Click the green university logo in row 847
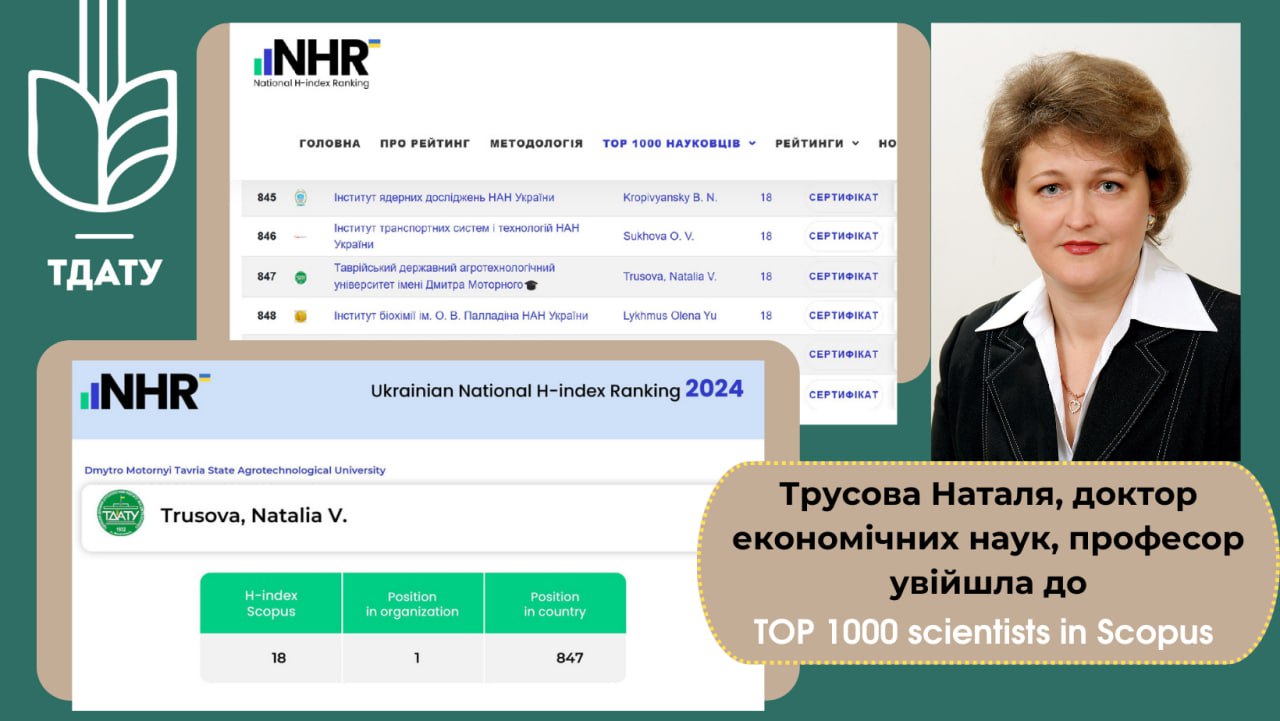The height and width of the screenshot is (721, 1280). pos(300,277)
